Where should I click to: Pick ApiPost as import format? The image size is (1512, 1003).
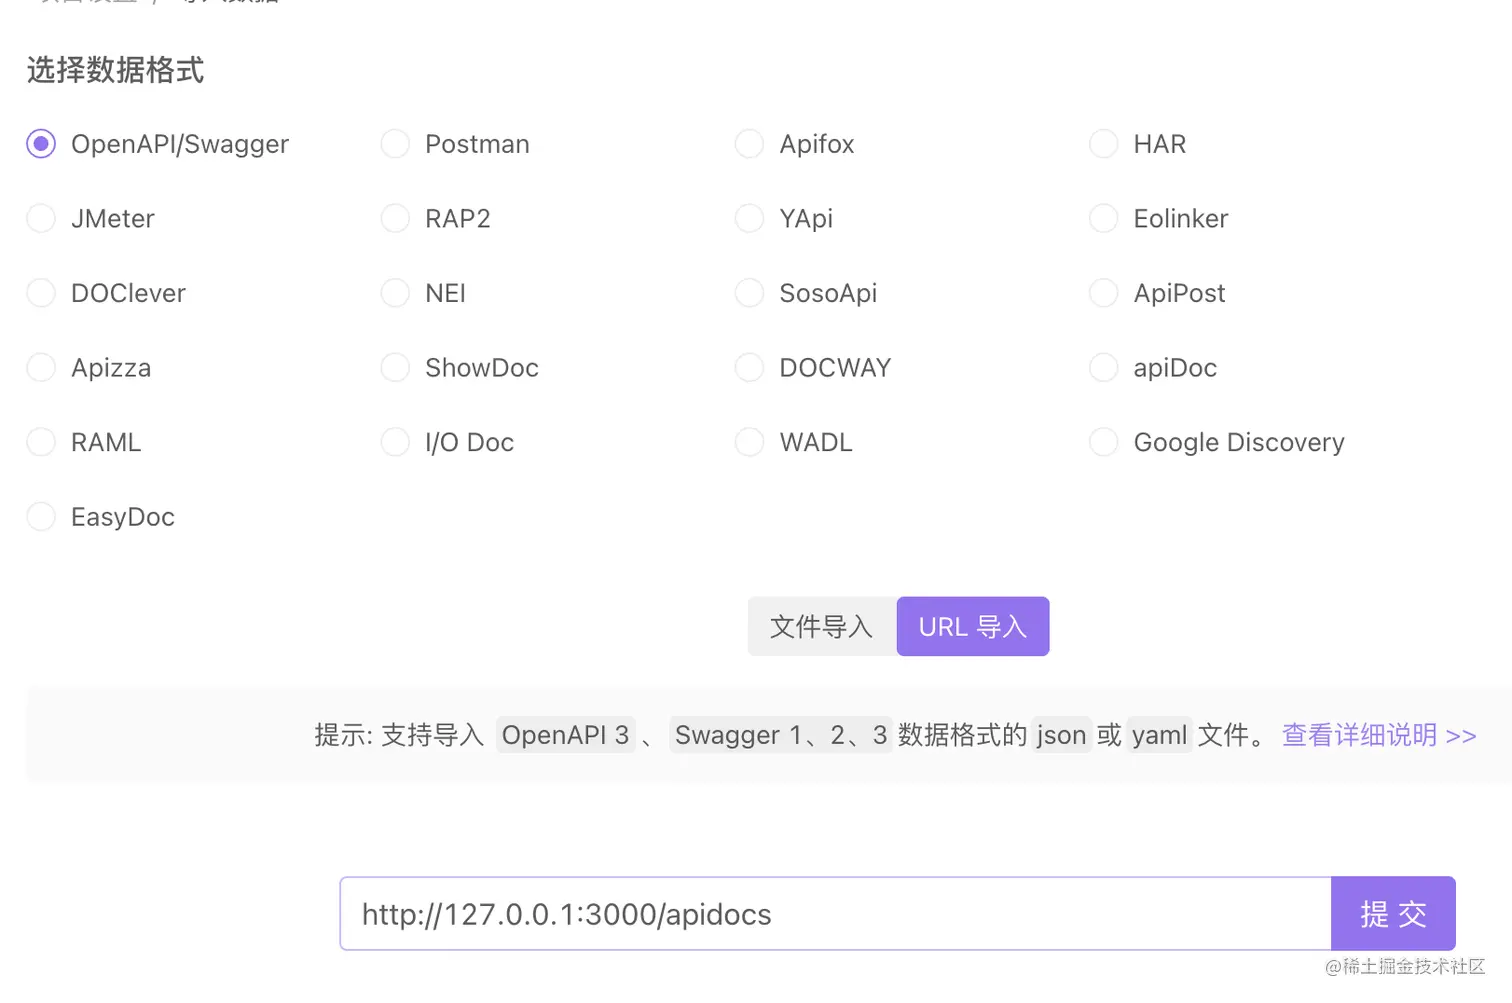point(1103,293)
